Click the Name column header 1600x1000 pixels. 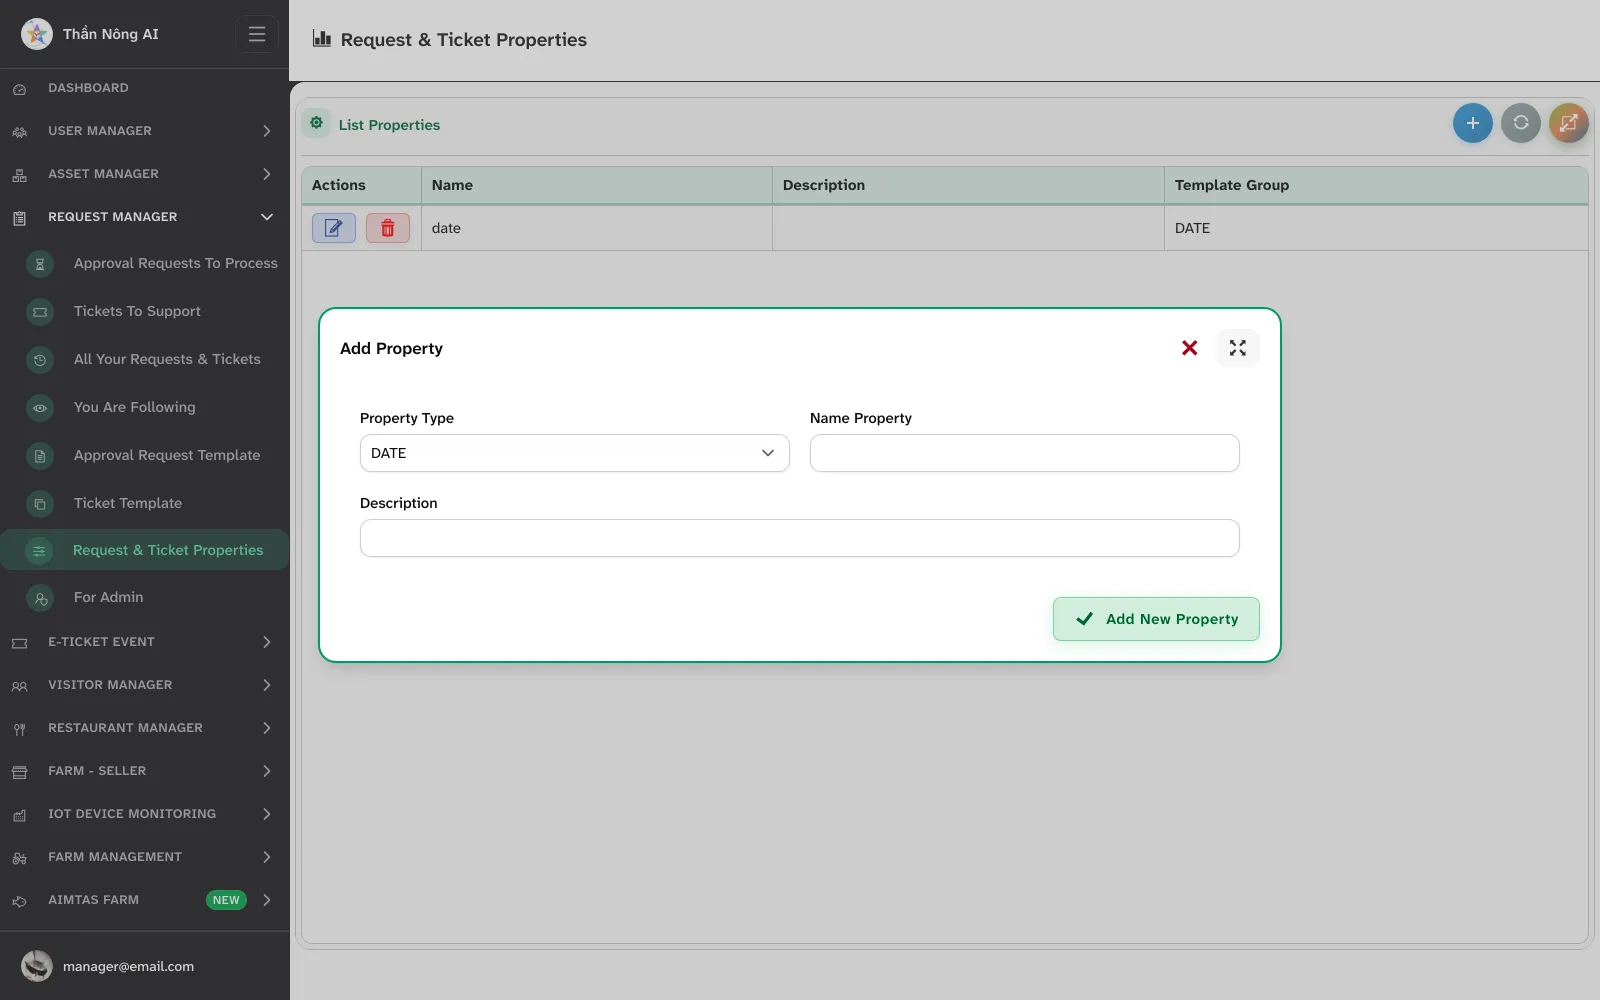coord(597,185)
